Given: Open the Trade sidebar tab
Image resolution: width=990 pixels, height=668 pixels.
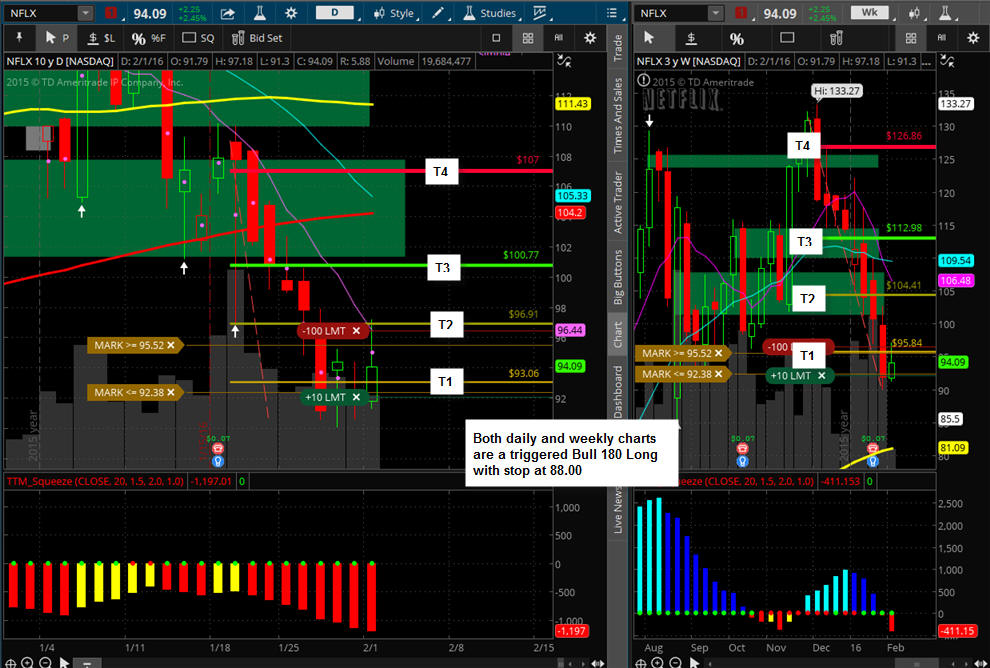Looking at the screenshot, I should (617, 48).
